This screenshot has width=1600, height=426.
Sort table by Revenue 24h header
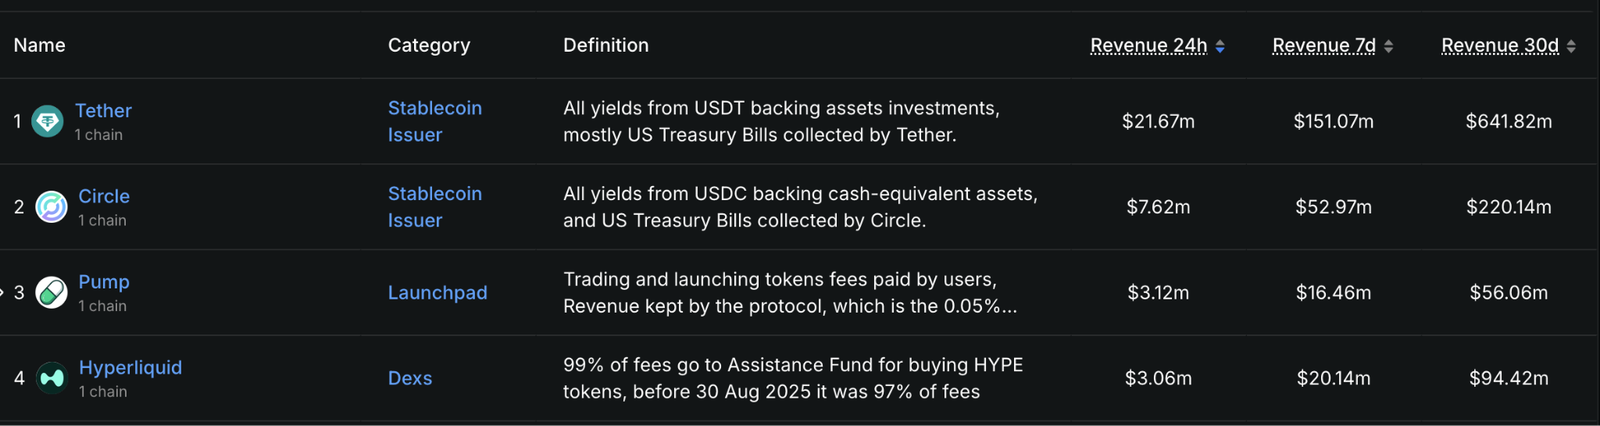pos(1148,46)
